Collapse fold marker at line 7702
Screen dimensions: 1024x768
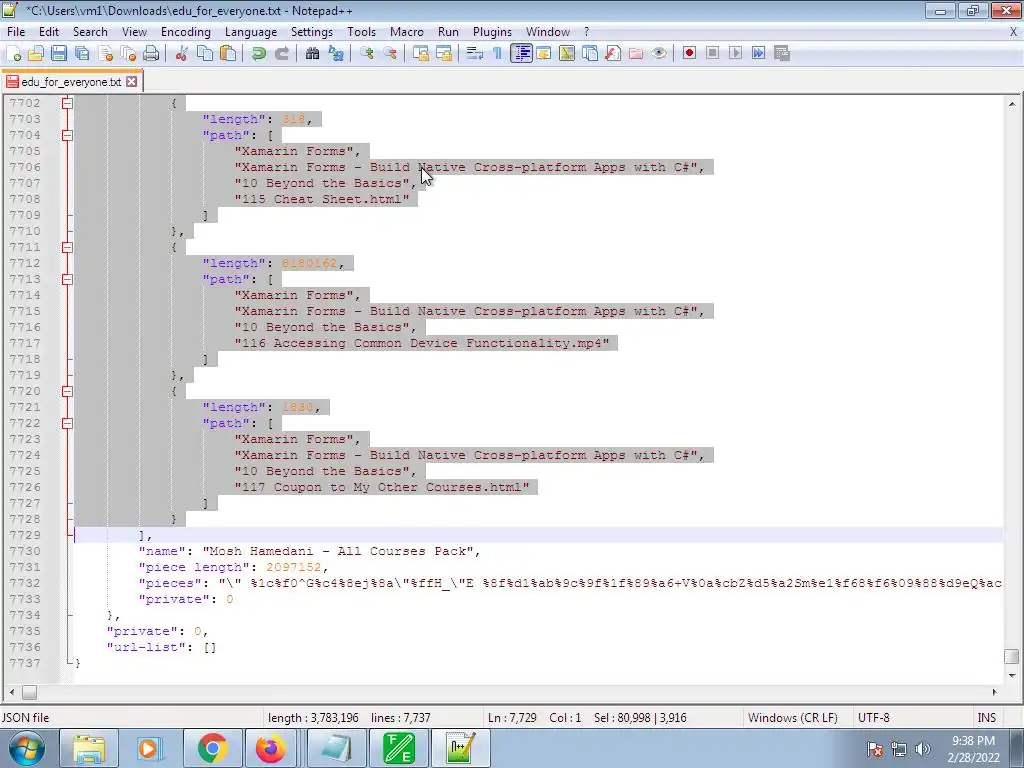67,103
